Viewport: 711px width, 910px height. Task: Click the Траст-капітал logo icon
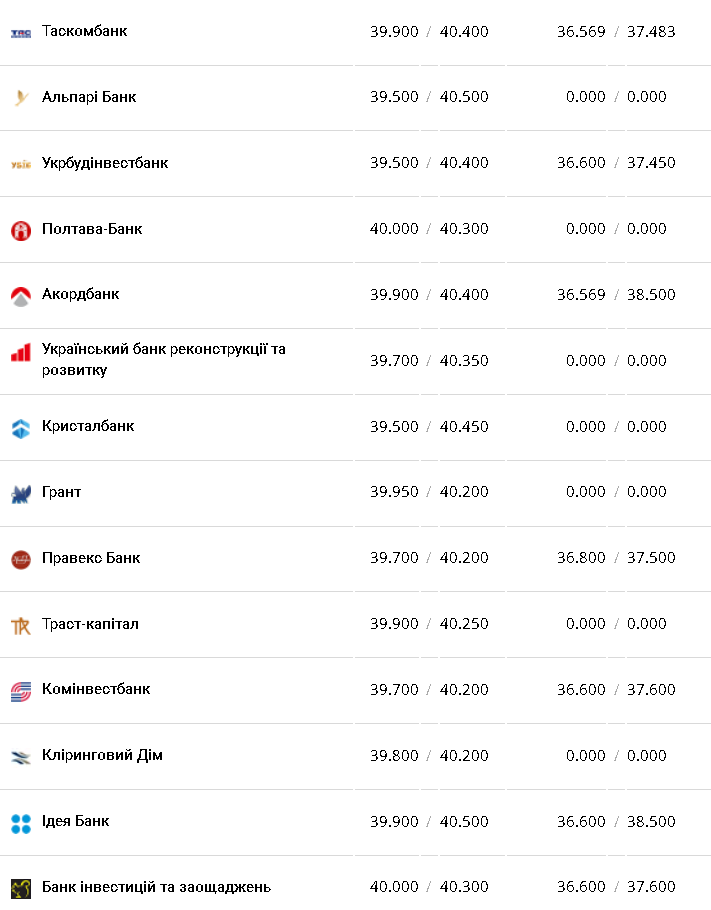tap(21, 626)
